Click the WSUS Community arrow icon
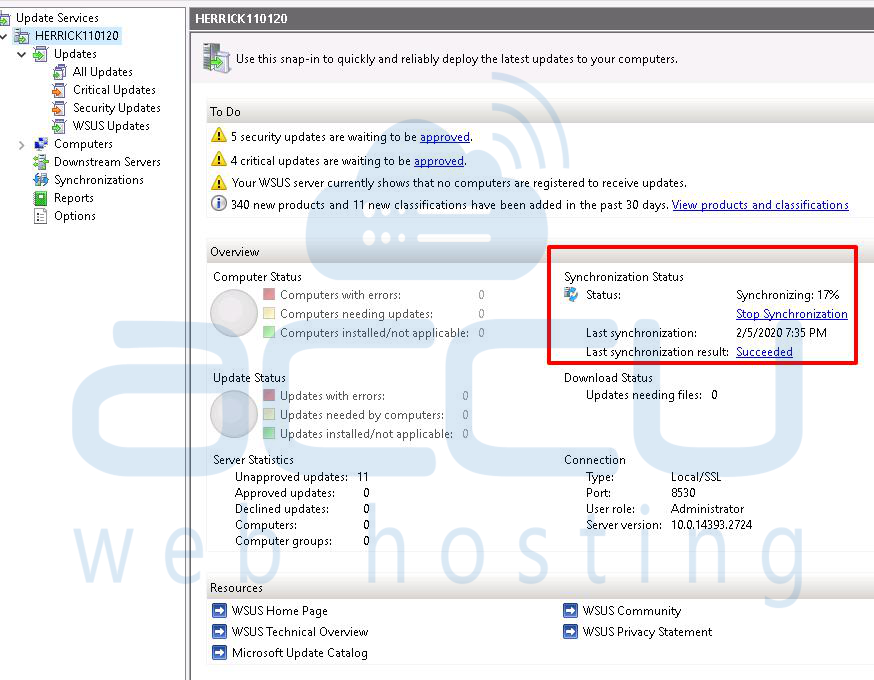874x680 pixels. click(570, 611)
